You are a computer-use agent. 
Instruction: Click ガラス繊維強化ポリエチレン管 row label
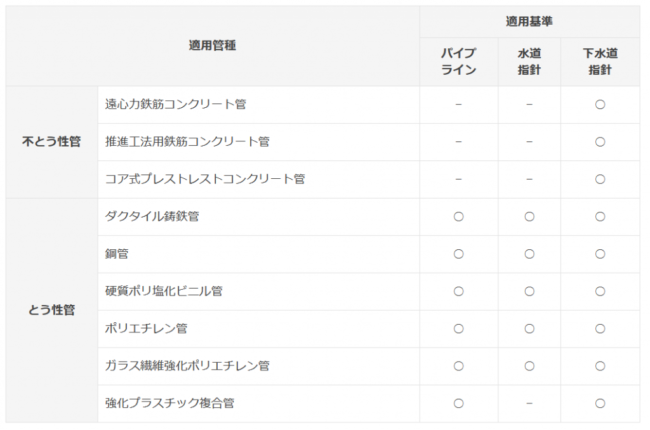tap(187, 366)
